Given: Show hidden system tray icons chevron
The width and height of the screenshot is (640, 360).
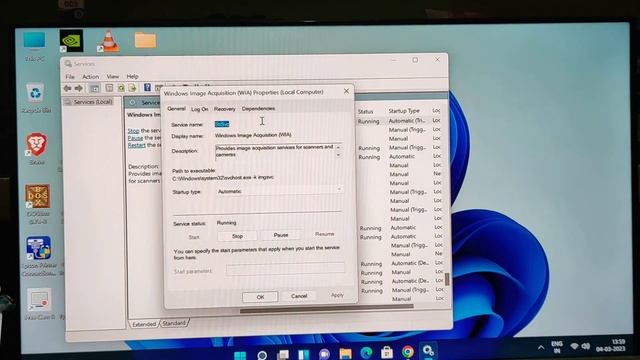Looking at the screenshot, I should (x=541, y=347).
